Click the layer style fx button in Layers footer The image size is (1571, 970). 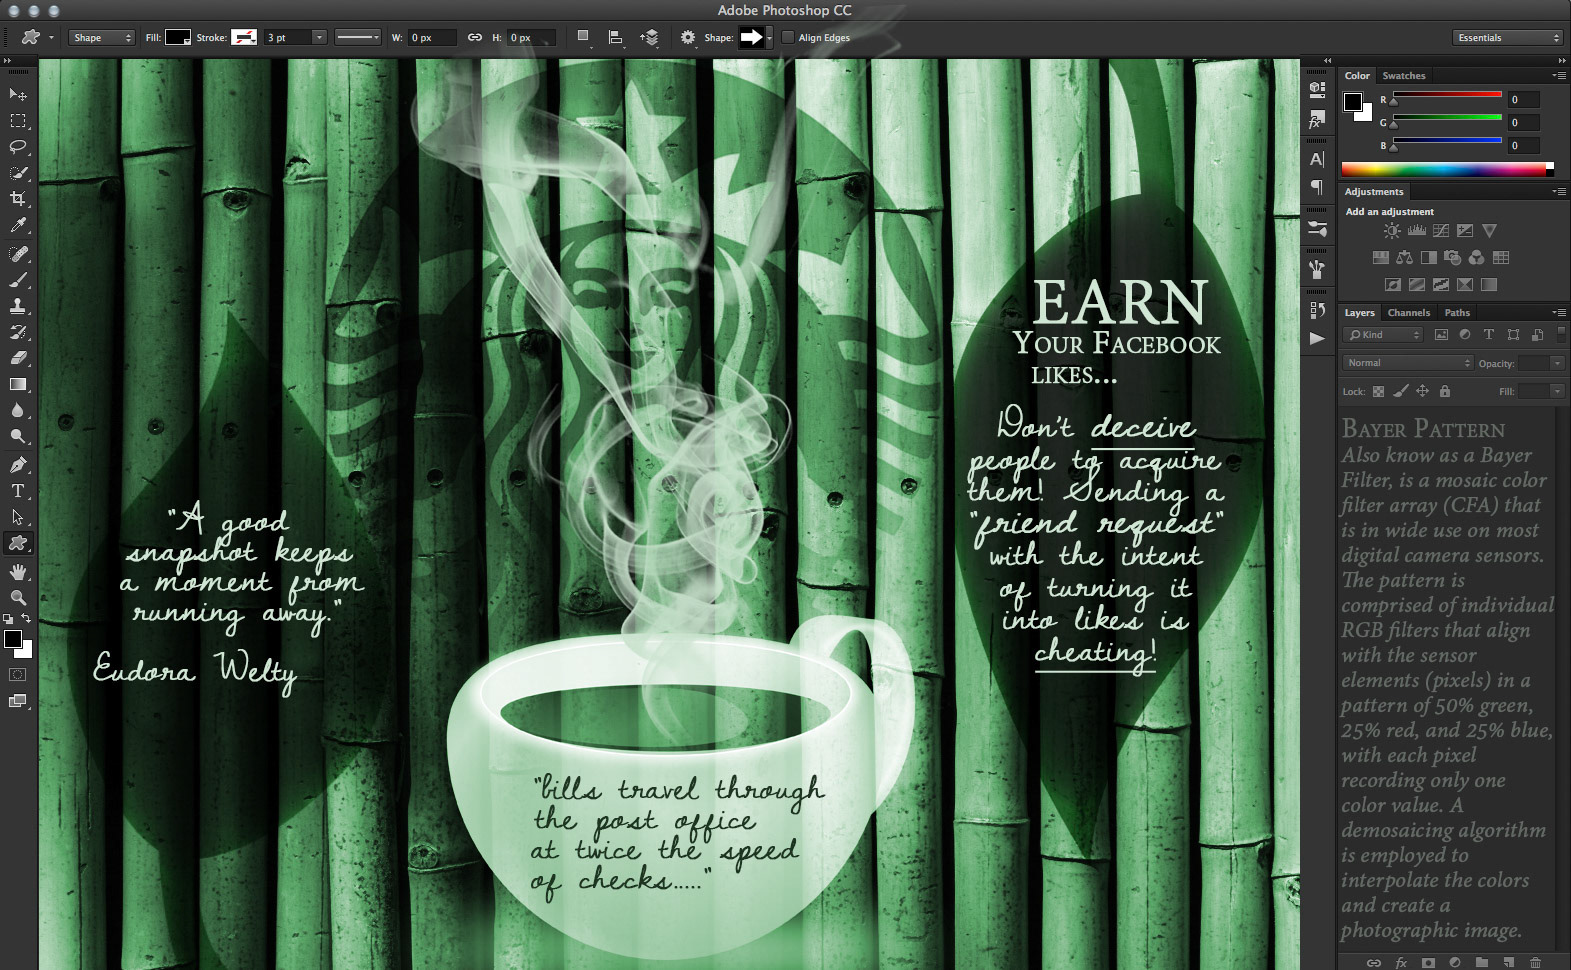pyautogui.click(x=1401, y=963)
